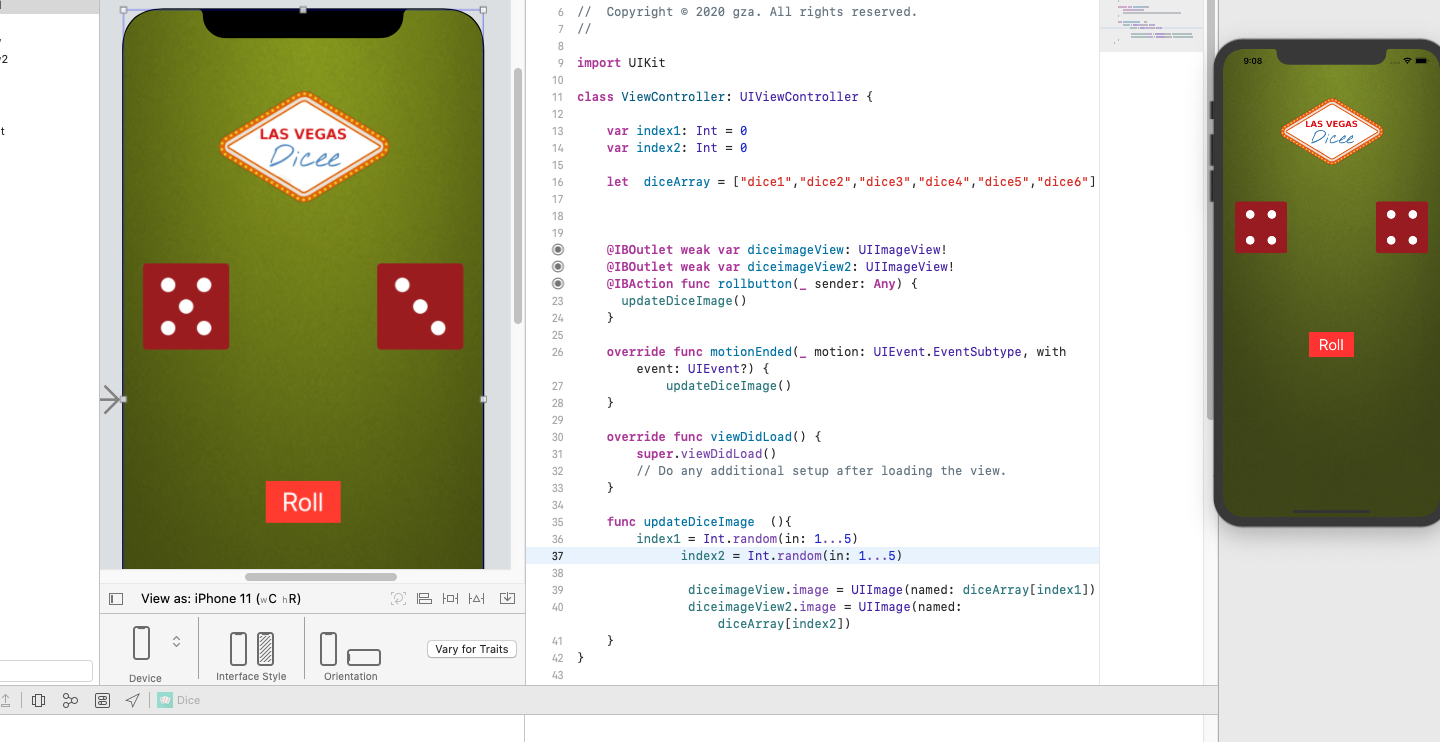This screenshot has width=1440, height=742.
Task: Open the Environment Overrides icon
Action: [x=102, y=700]
